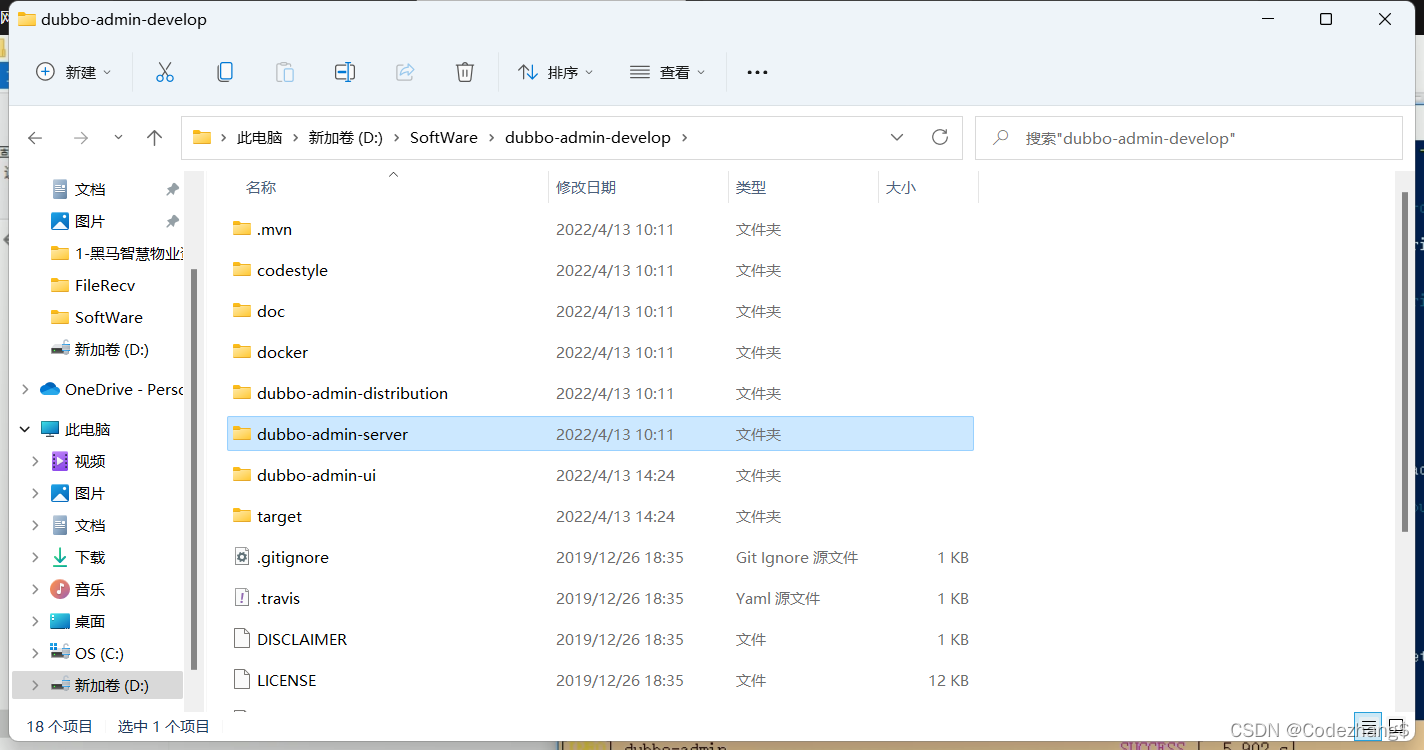Sort by 修改日期 column header
Viewport: 1424px width, 750px height.
coord(586,187)
